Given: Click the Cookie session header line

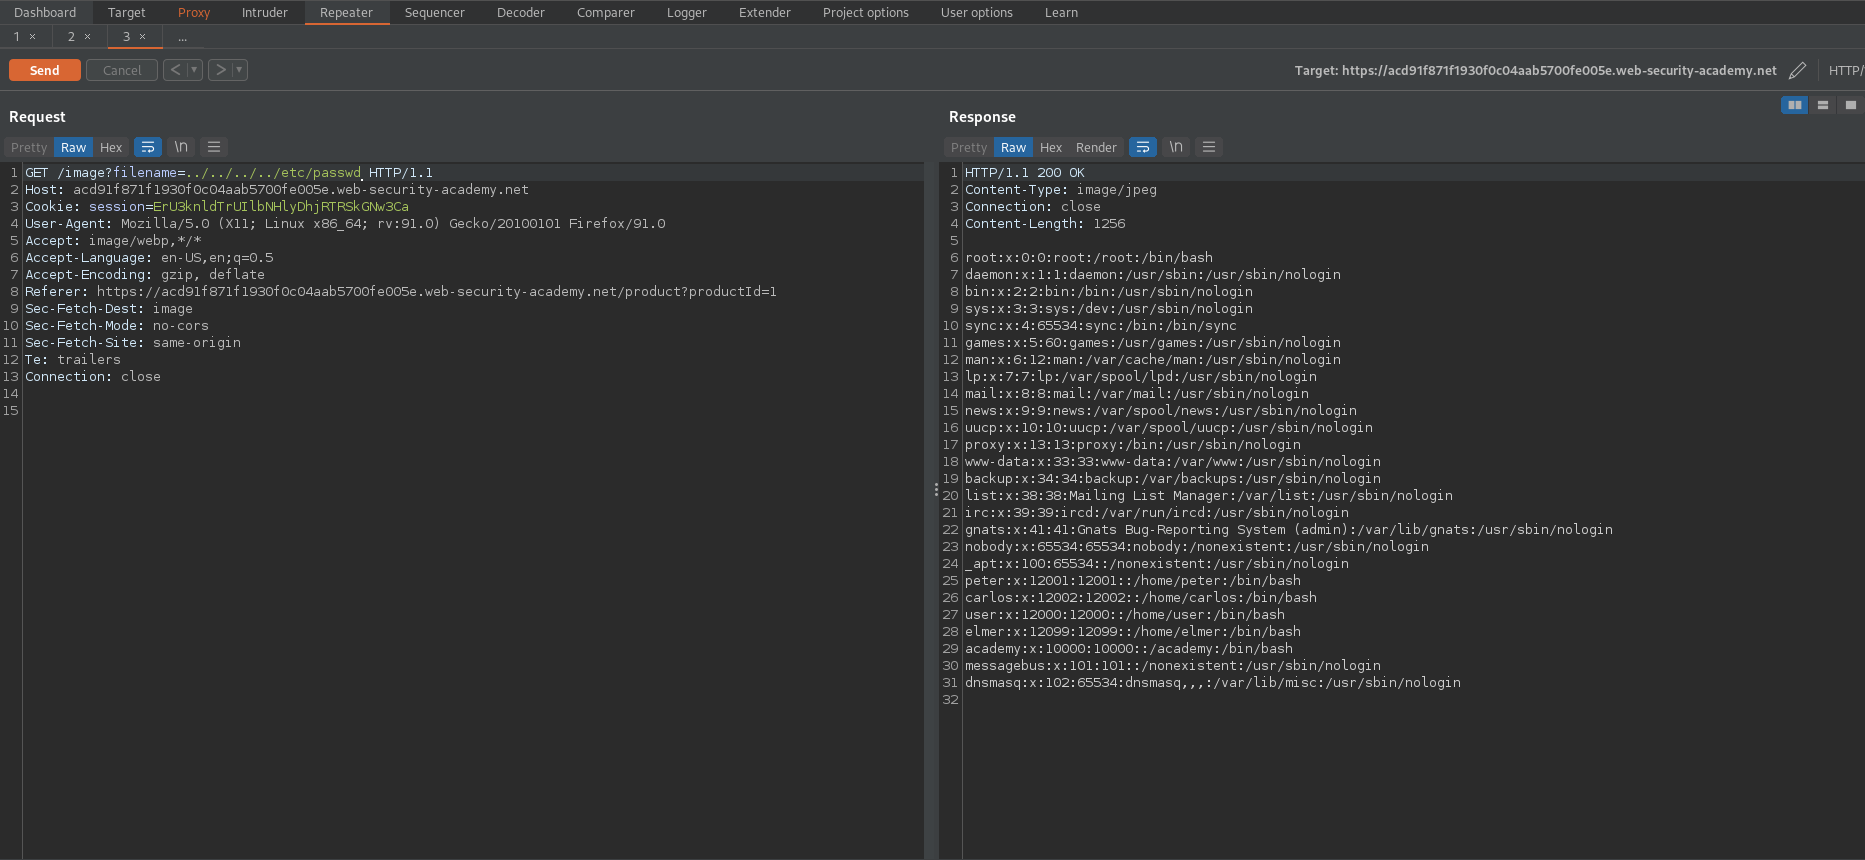Looking at the screenshot, I should [x=217, y=207].
